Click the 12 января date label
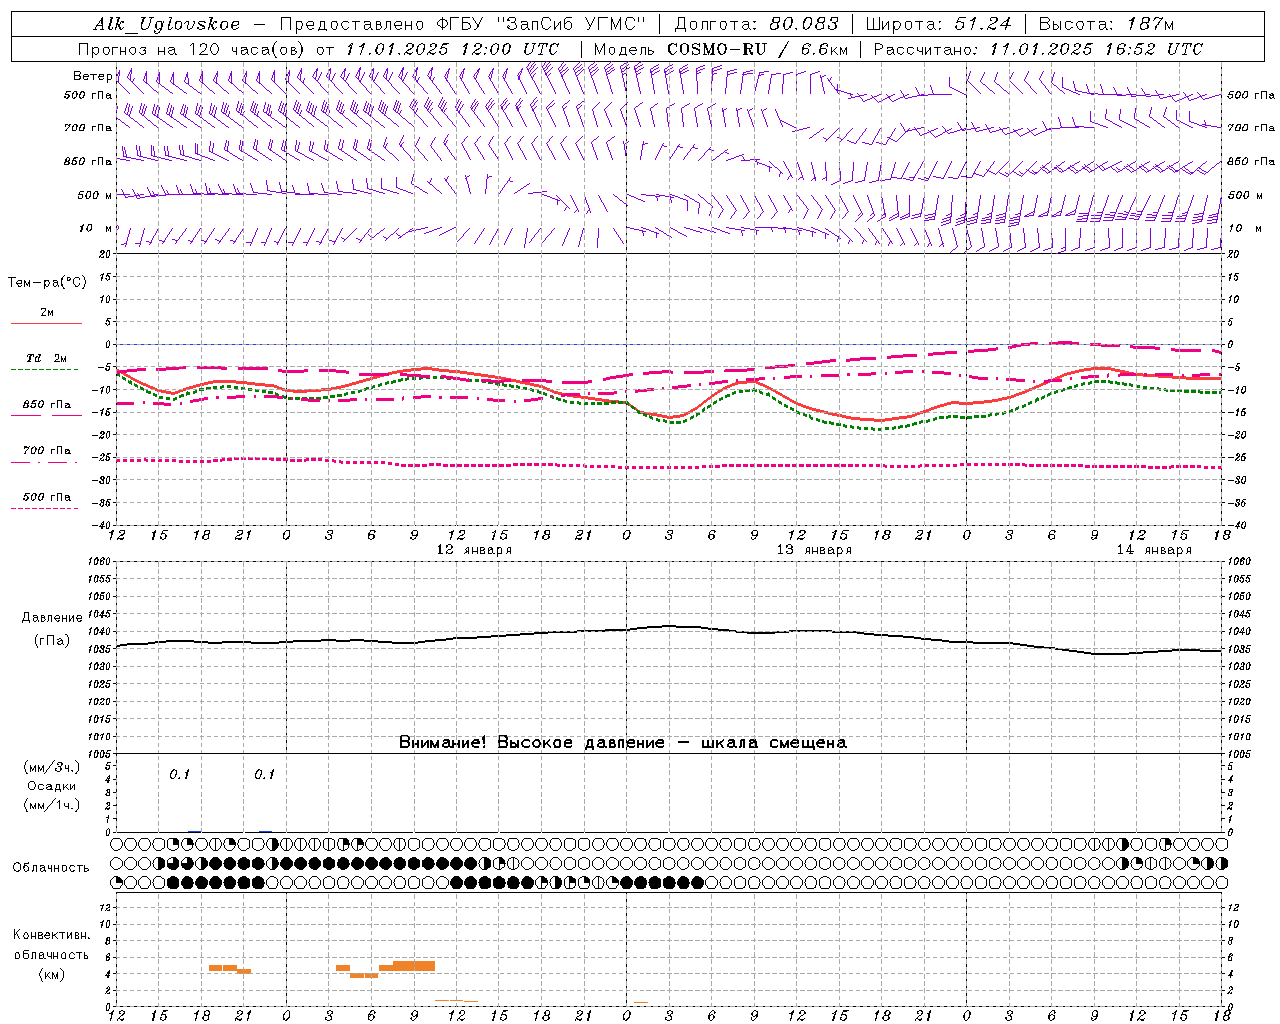The image size is (1280, 1024). coord(474,550)
